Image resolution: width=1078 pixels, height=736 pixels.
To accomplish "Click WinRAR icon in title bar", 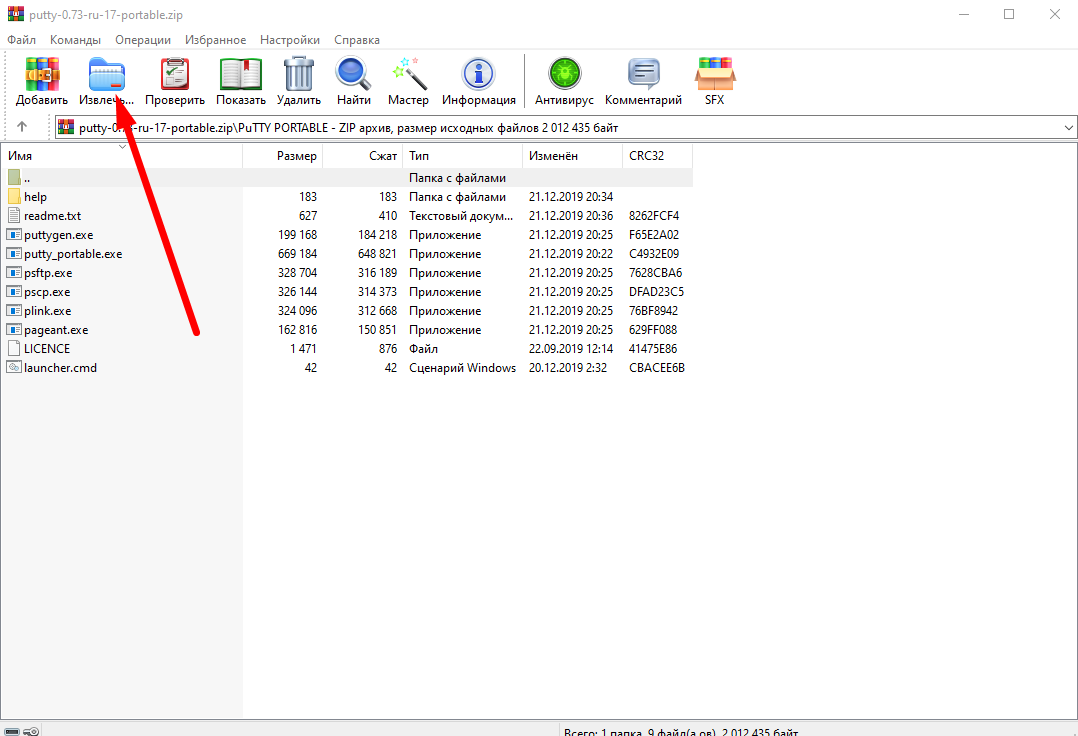I will click(15, 14).
